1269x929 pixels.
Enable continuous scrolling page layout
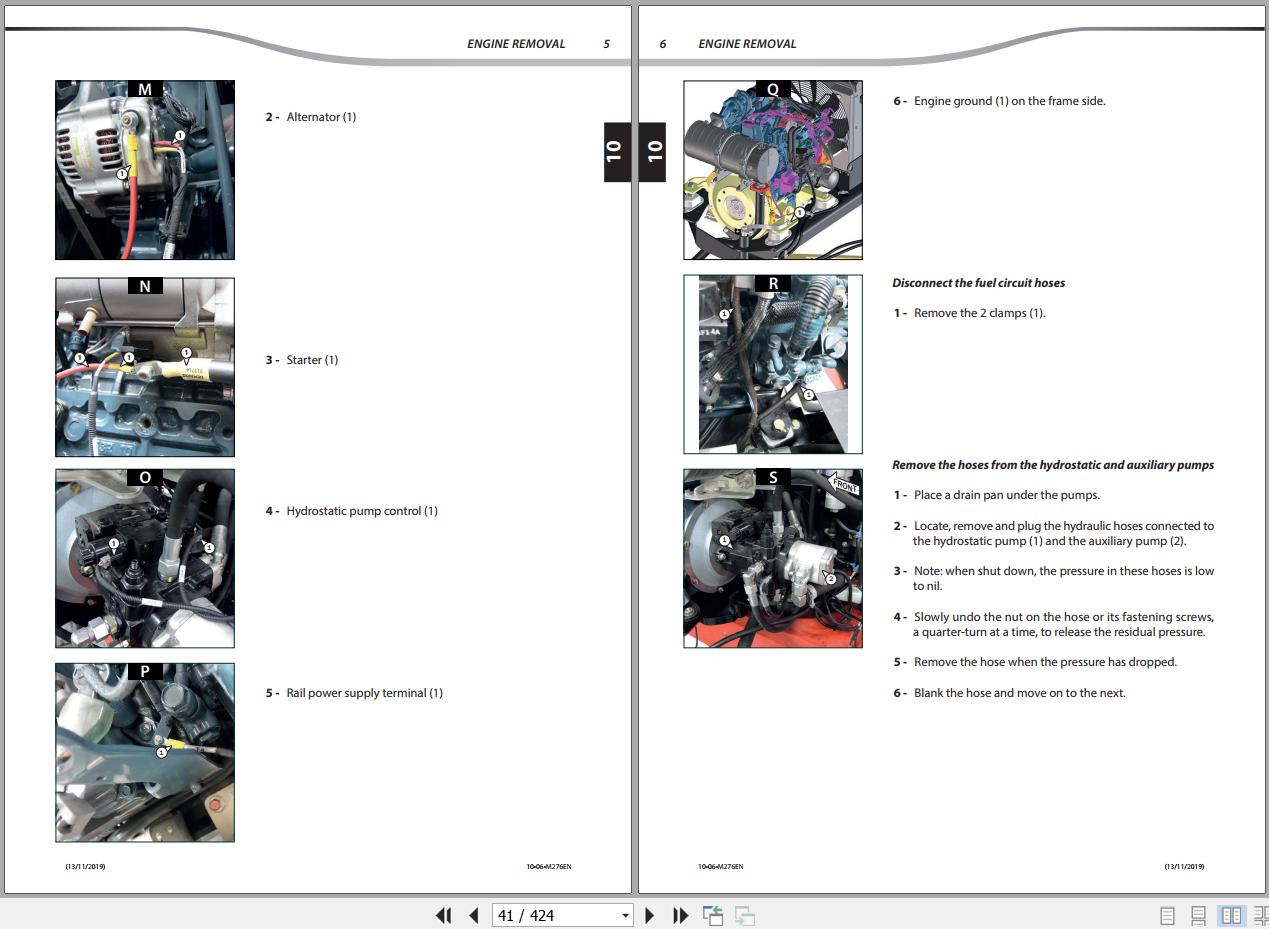pos(1198,915)
